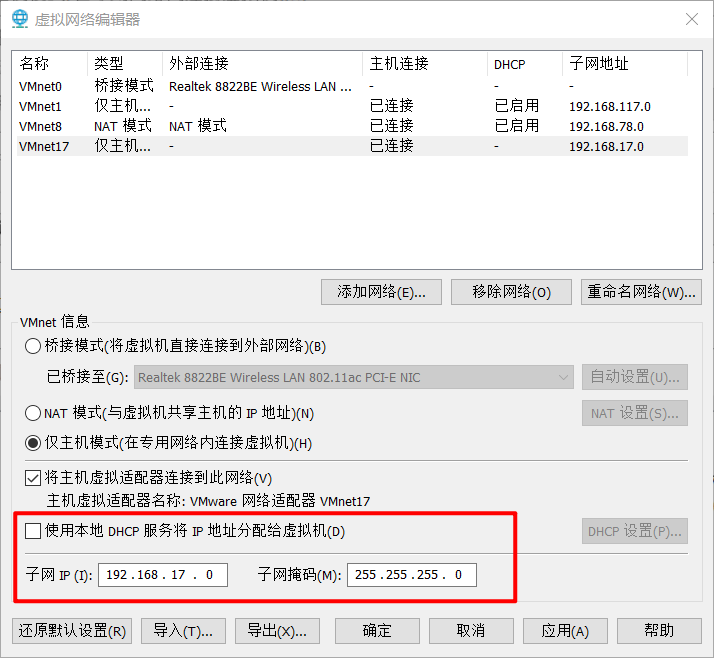Select the VMnet1 host-only network row
This screenshot has height=658, width=714.
coord(40,106)
